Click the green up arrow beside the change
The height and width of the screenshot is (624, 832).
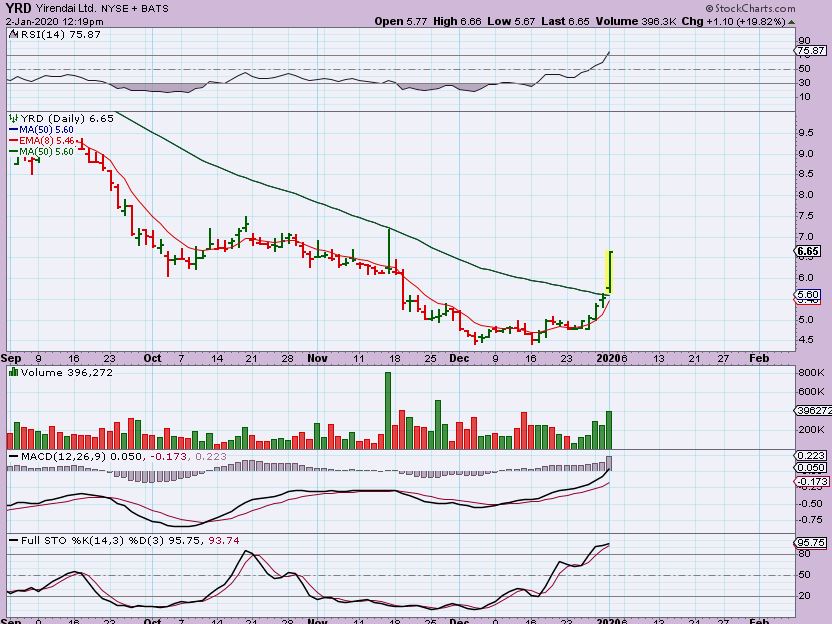point(791,22)
